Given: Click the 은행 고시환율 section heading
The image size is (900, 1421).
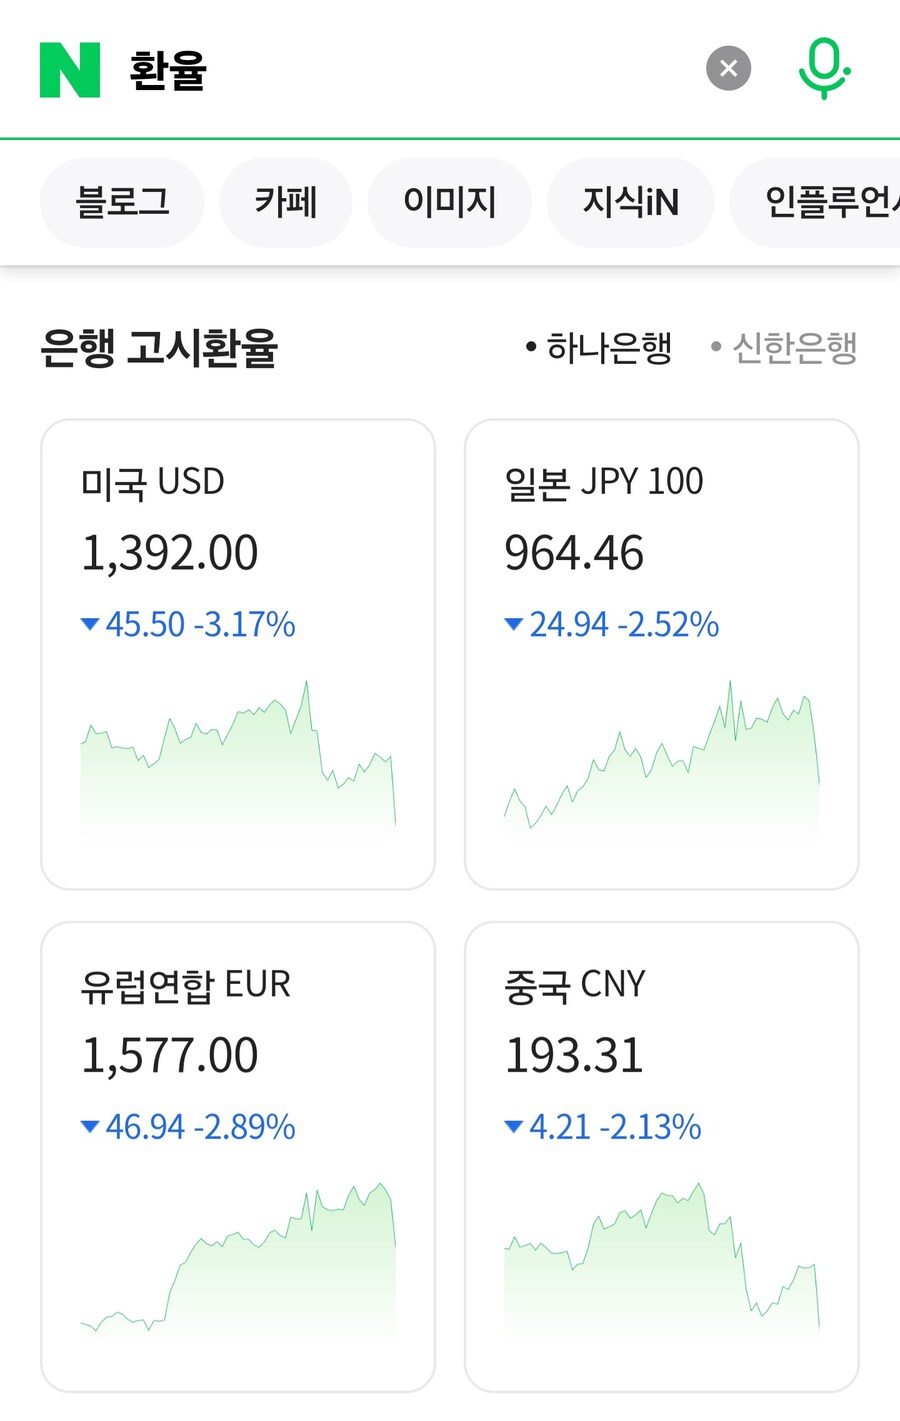Looking at the screenshot, I should point(159,348).
